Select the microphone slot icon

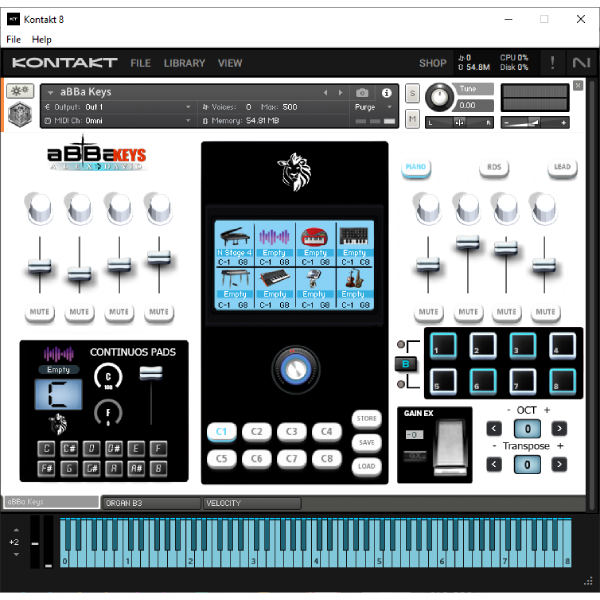pos(313,279)
